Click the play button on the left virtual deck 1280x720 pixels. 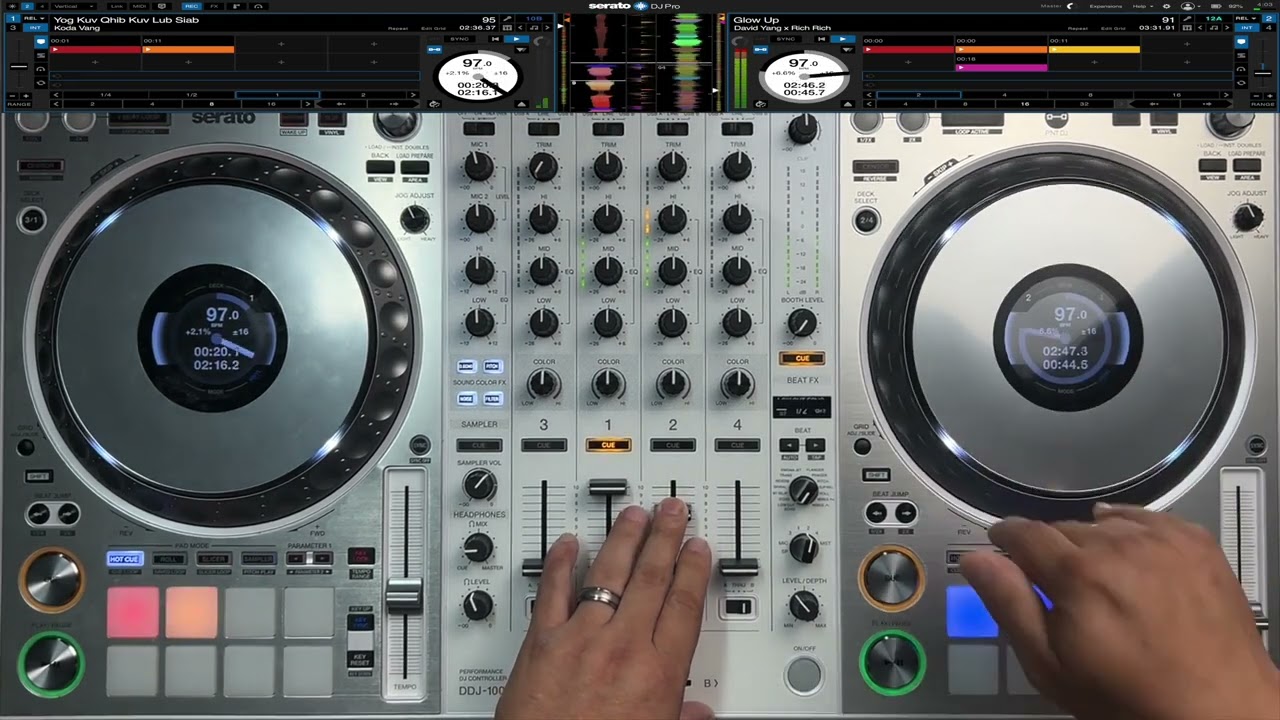(516, 38)
